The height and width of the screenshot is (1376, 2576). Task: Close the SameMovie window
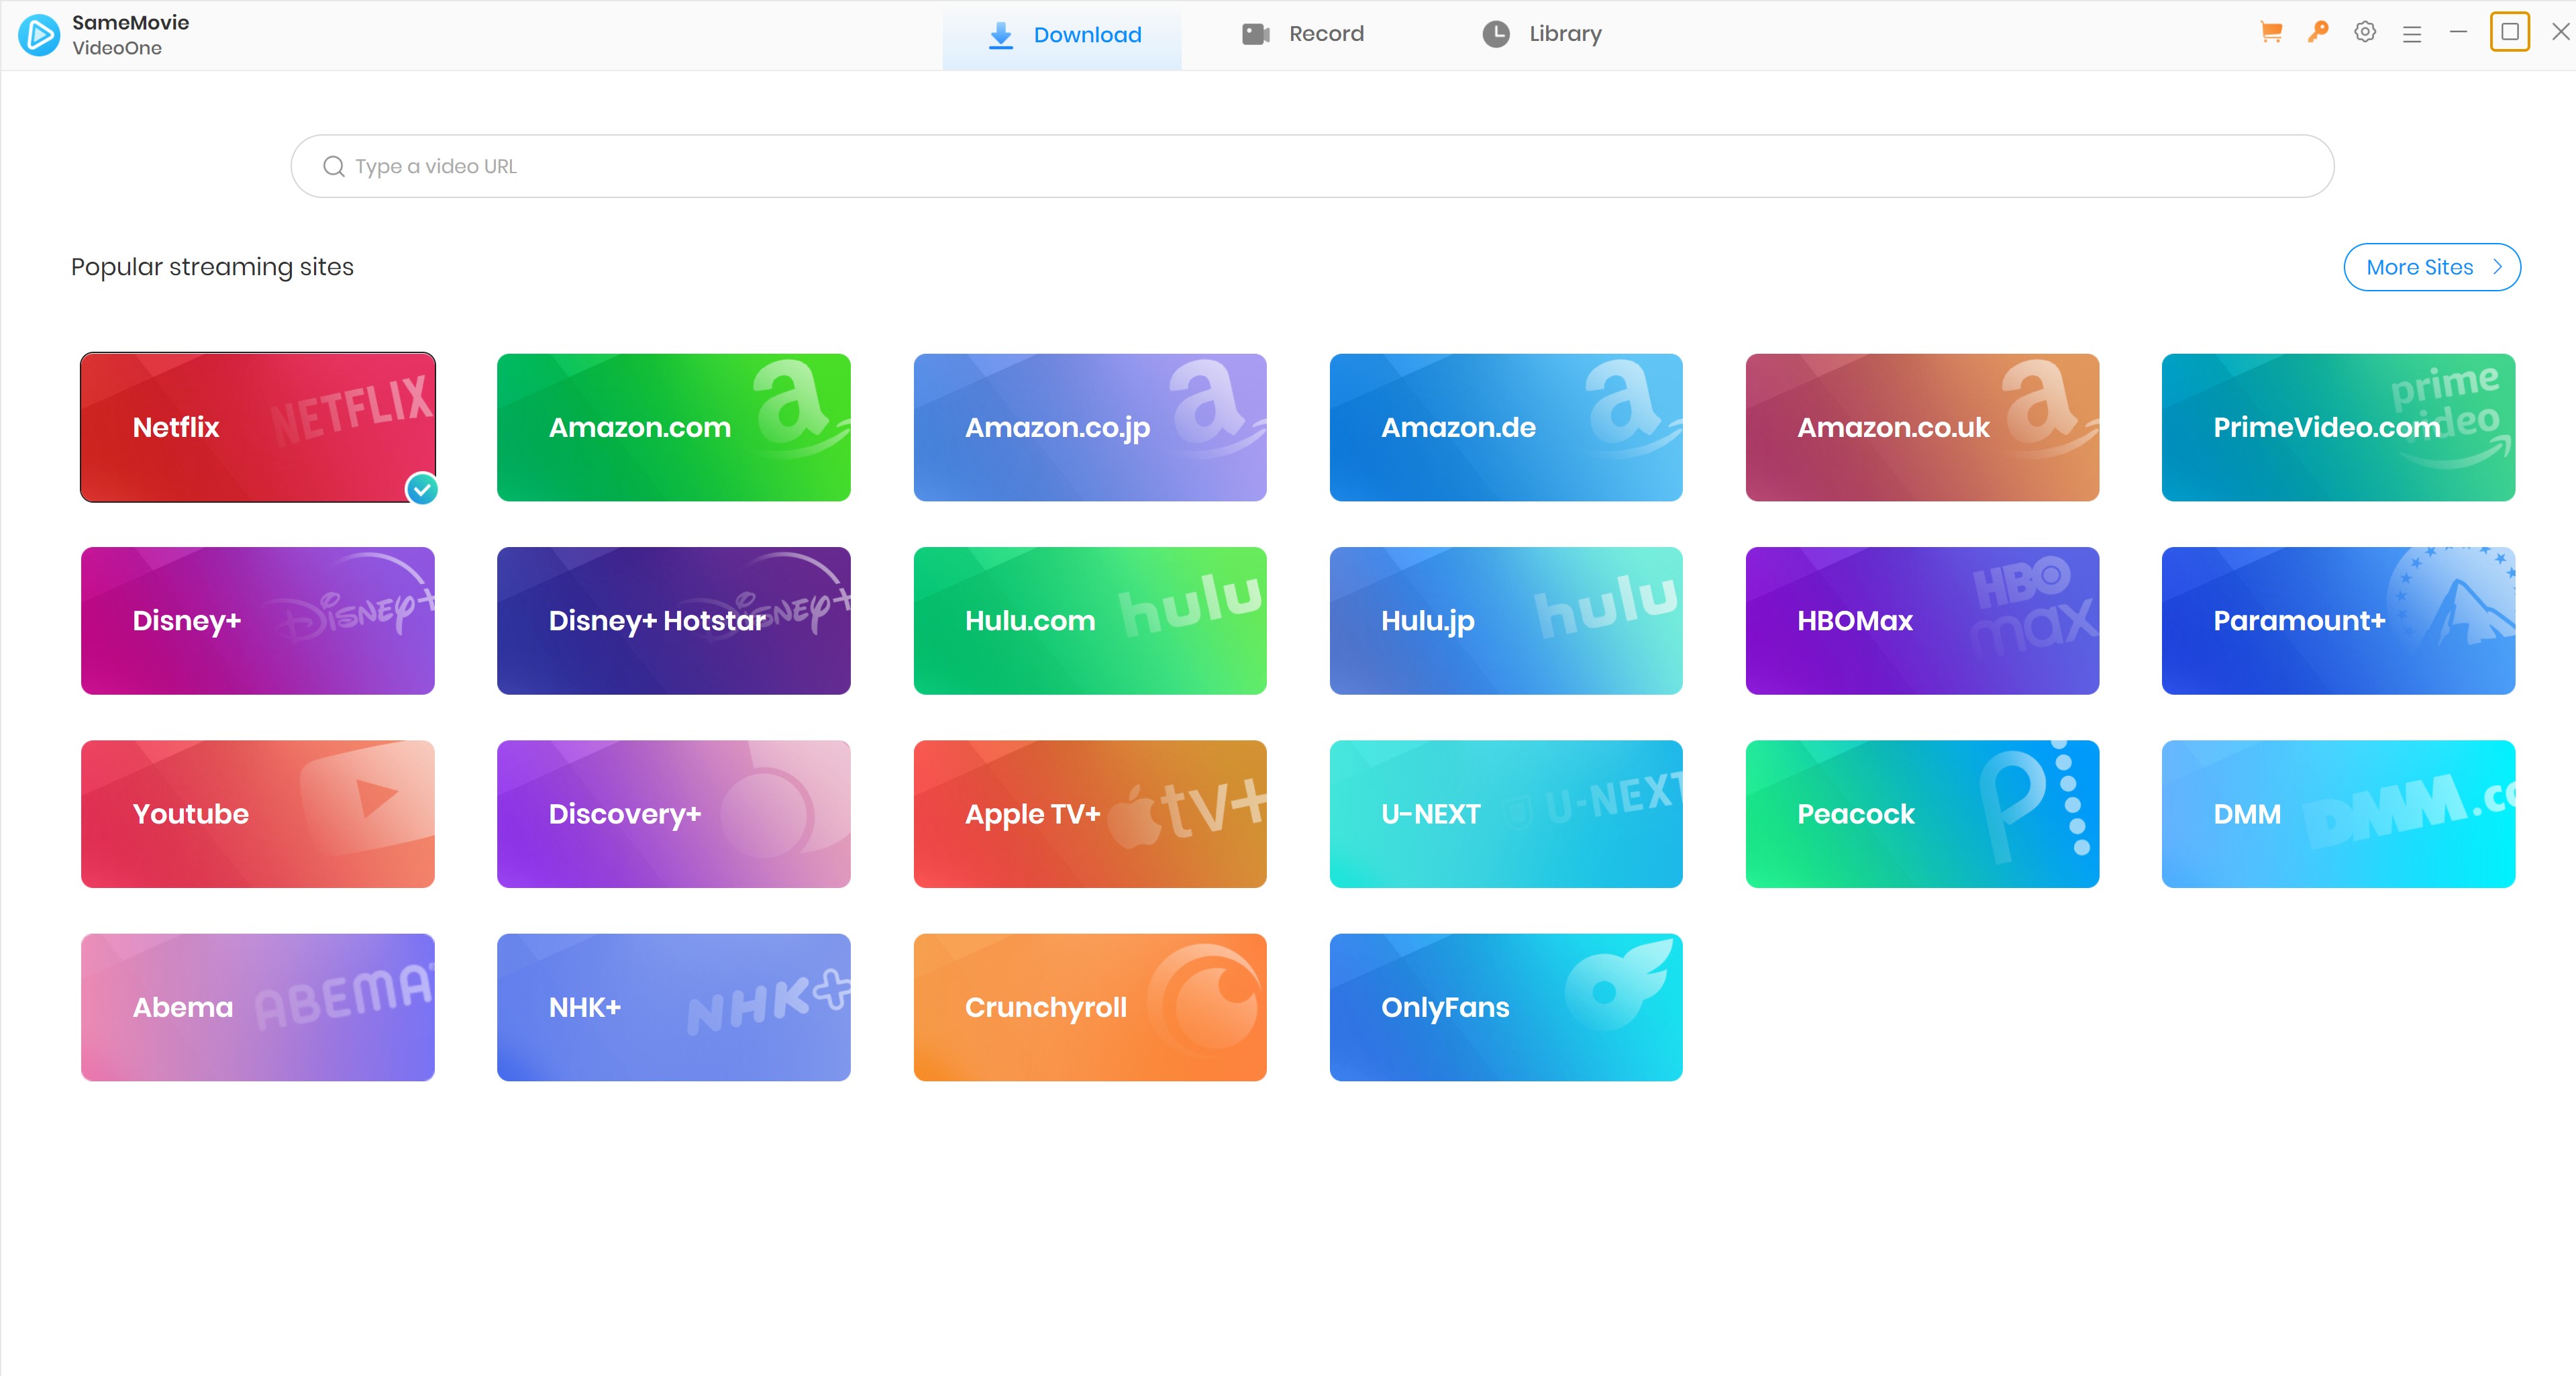(2560, 32)
